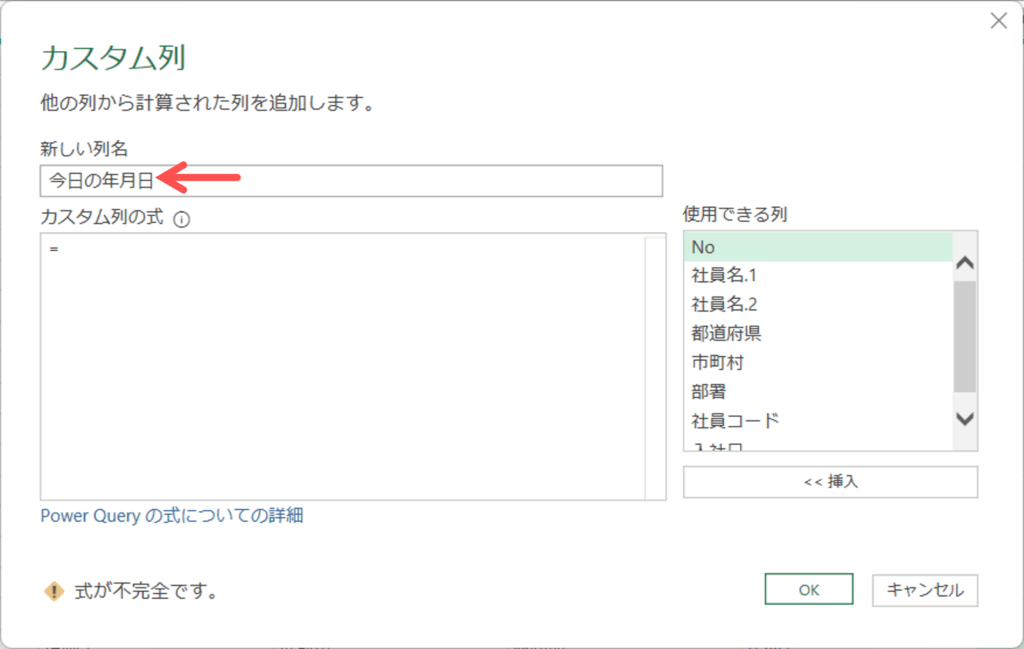Select No in the available columns list
1024x649 pixels.
point(817,247)
